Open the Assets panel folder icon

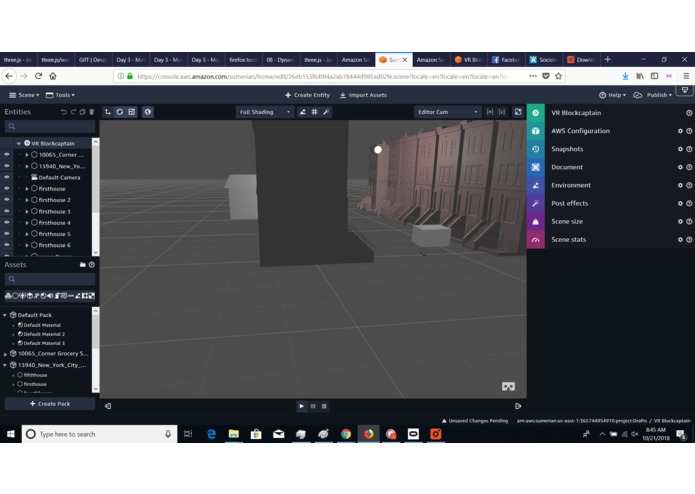click(82, 265)
